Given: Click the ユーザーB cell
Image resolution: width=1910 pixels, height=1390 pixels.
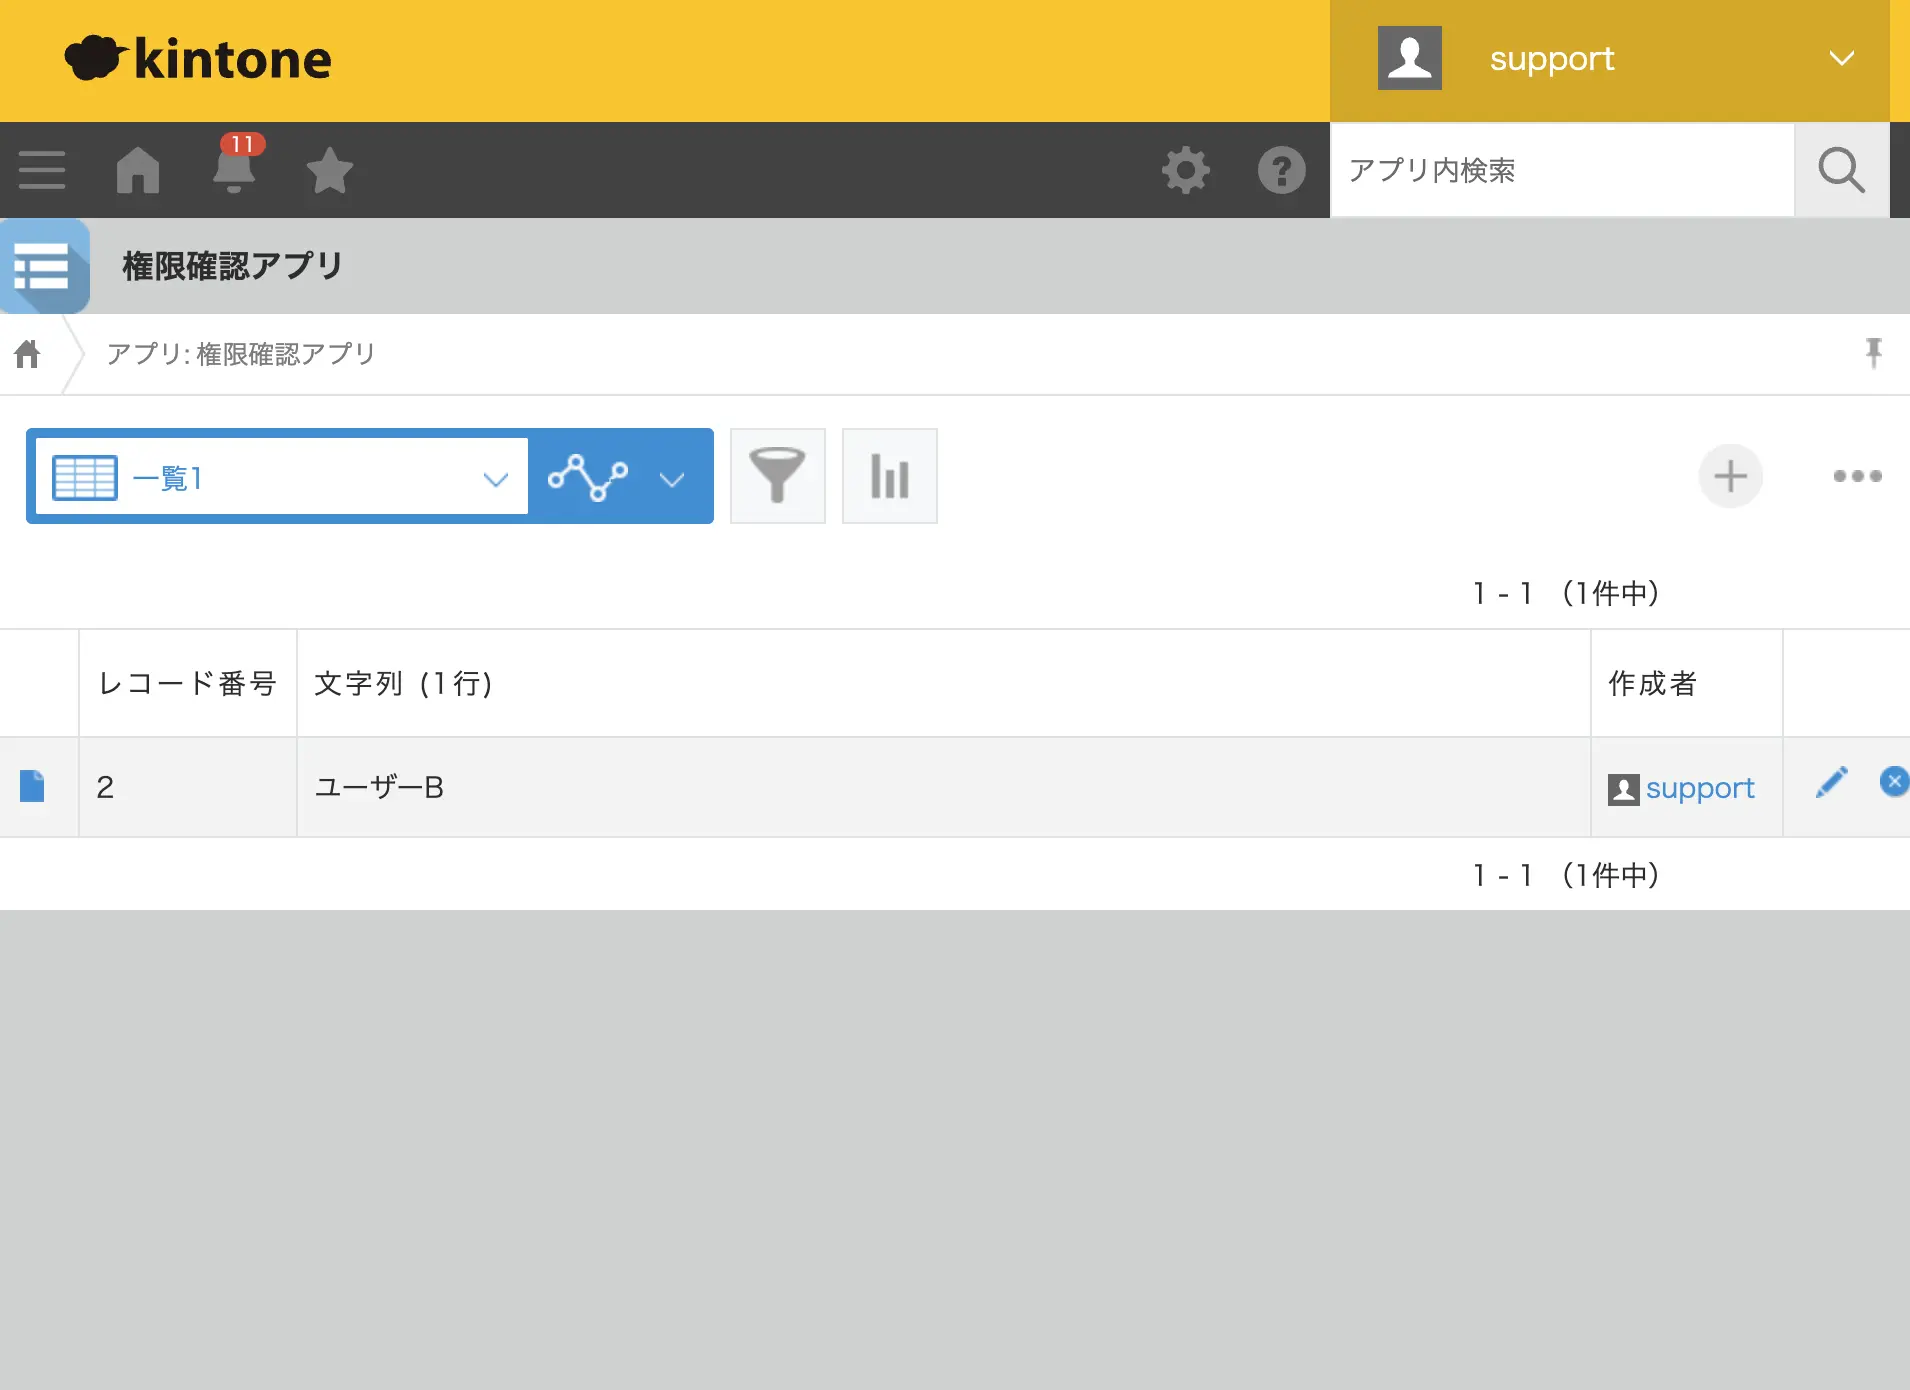Looking at the screenshot, I should pyautogui.click(x=943, y=787).
